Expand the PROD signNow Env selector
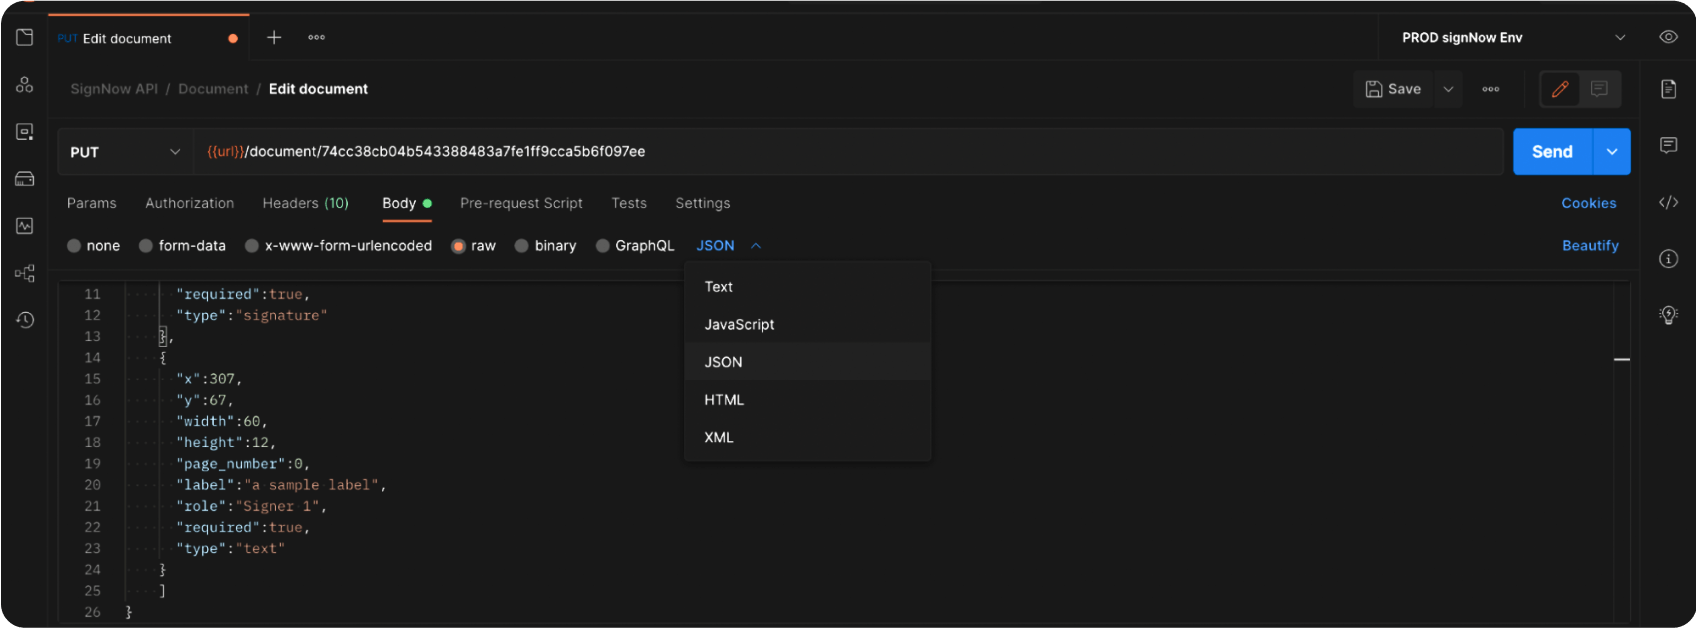Image resolution: width=1696 pixels, height=628 pixels. point(1513,38)
